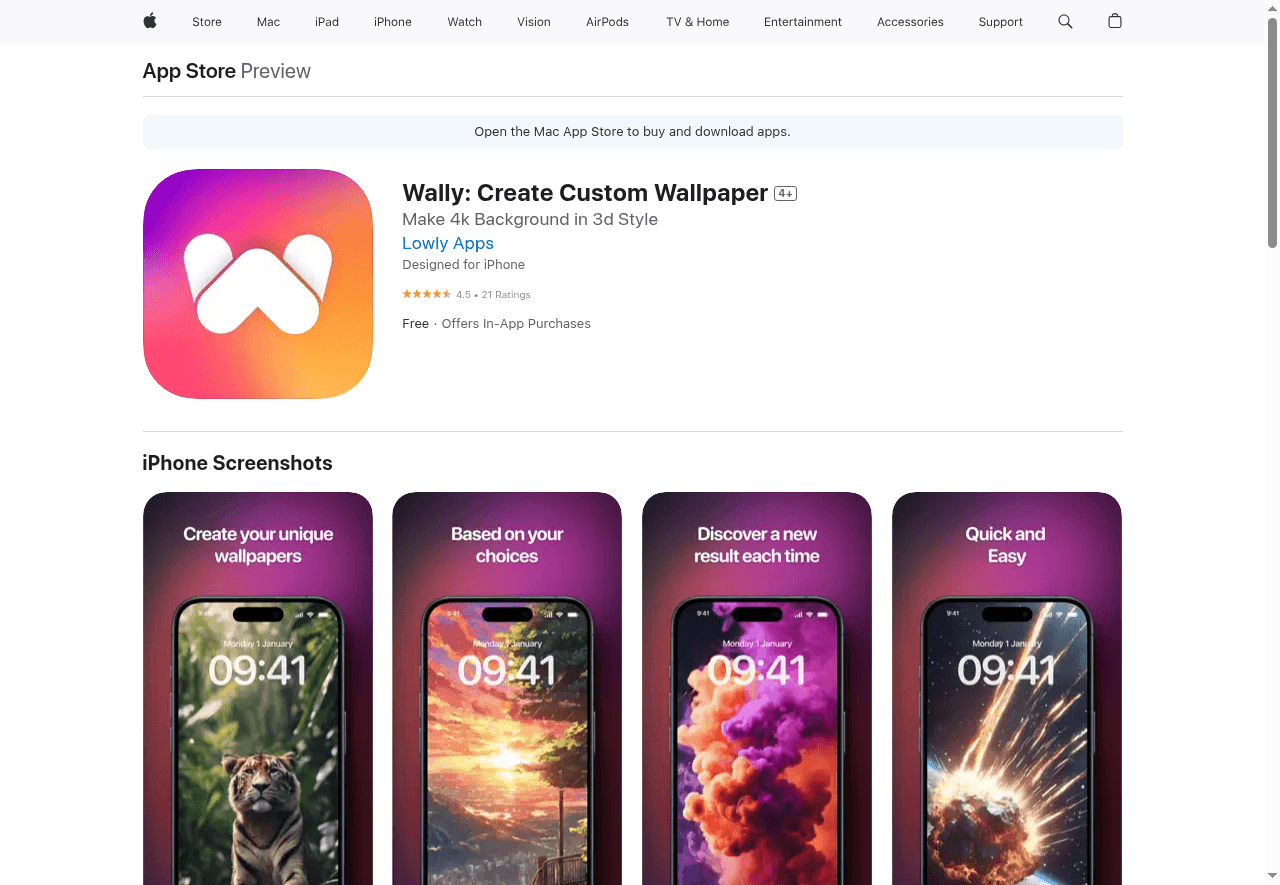Image resolution: width=1280 pixels, height=885 pixels.
Task: Click the Wally app icon
Action: click(258, 284)
